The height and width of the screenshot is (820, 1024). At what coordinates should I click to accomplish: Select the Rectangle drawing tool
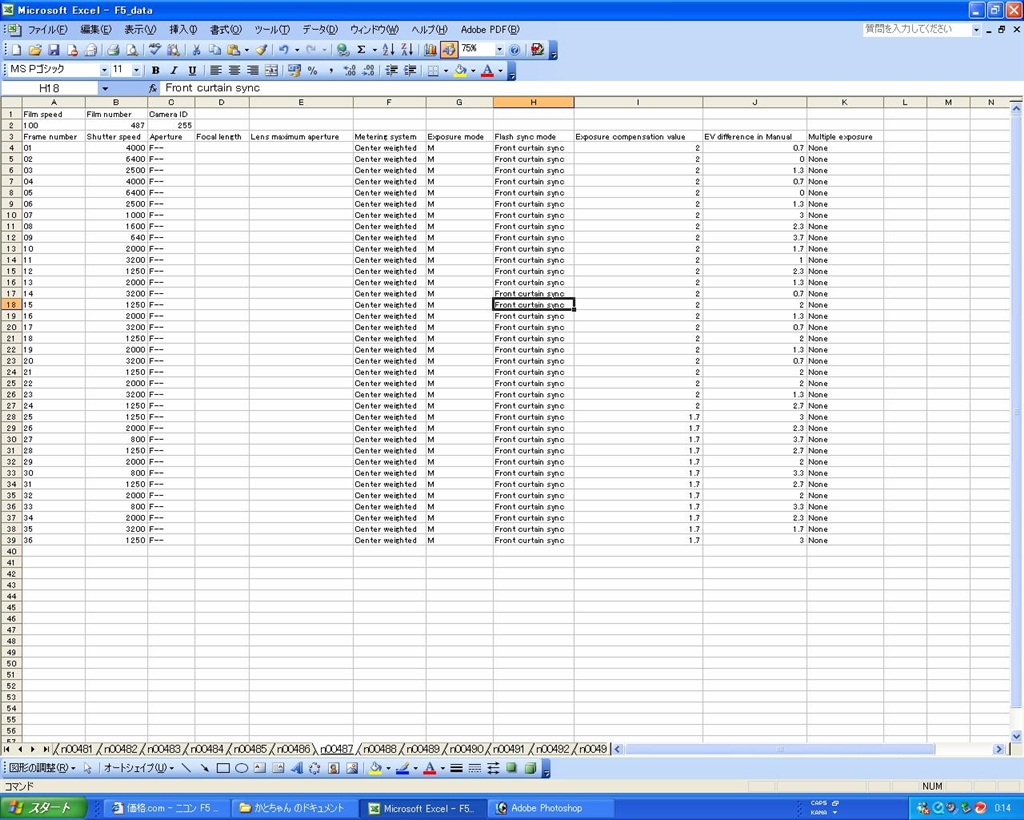pyautogui.click(x=223, y=768)
